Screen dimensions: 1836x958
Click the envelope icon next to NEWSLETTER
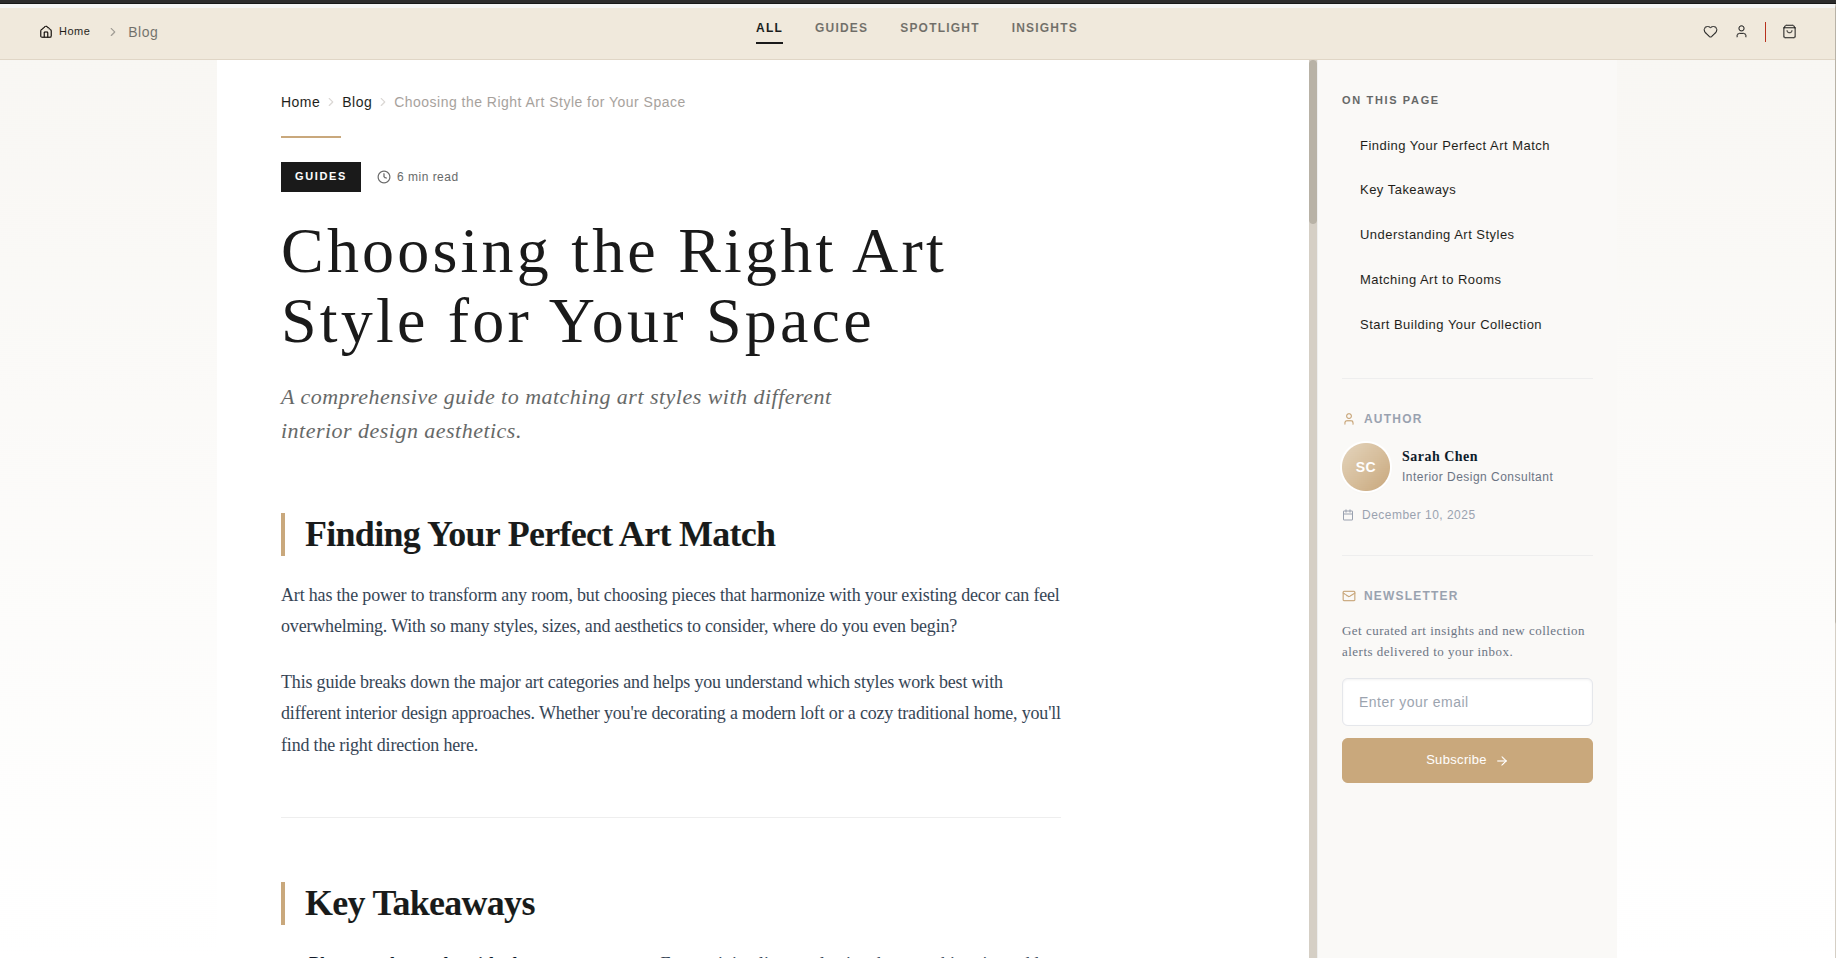(x=1348, y=595)
